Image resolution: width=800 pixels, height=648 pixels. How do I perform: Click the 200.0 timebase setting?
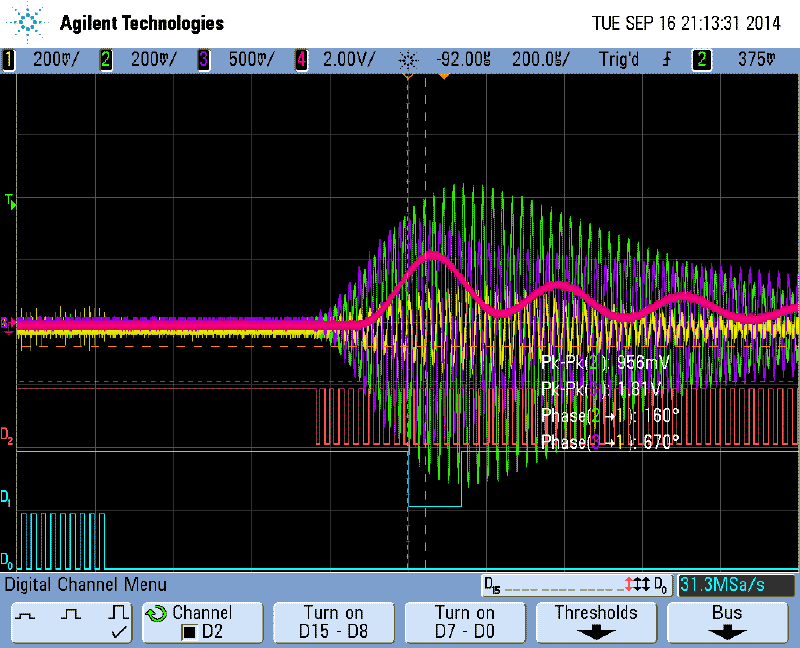click(539, 60)
